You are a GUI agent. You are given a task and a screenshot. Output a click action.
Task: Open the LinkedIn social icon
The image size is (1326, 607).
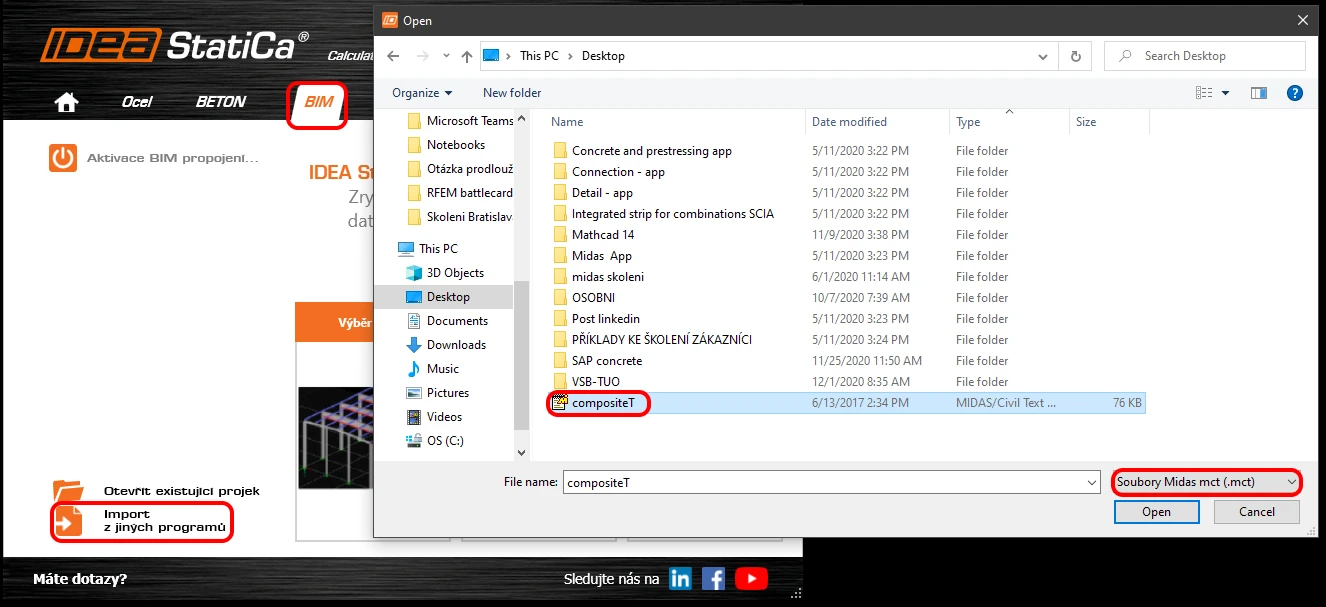680,578
